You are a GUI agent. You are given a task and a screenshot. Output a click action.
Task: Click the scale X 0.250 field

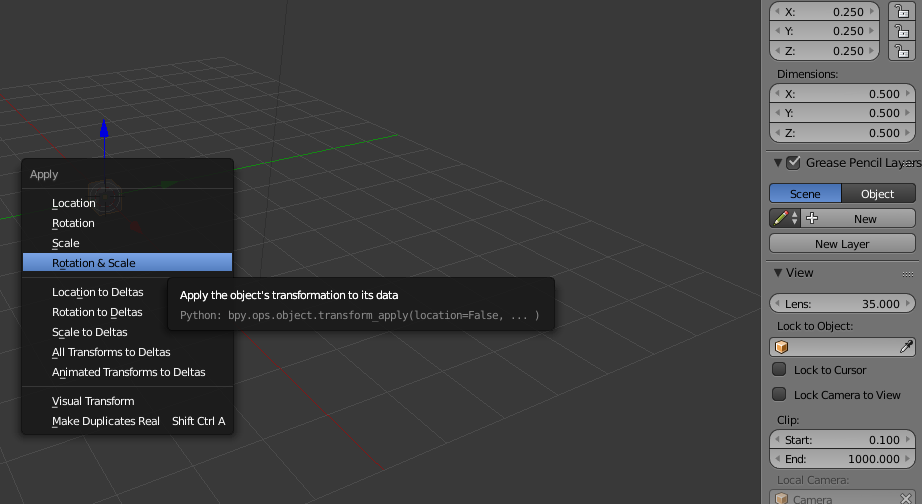(x=824, y=11)
